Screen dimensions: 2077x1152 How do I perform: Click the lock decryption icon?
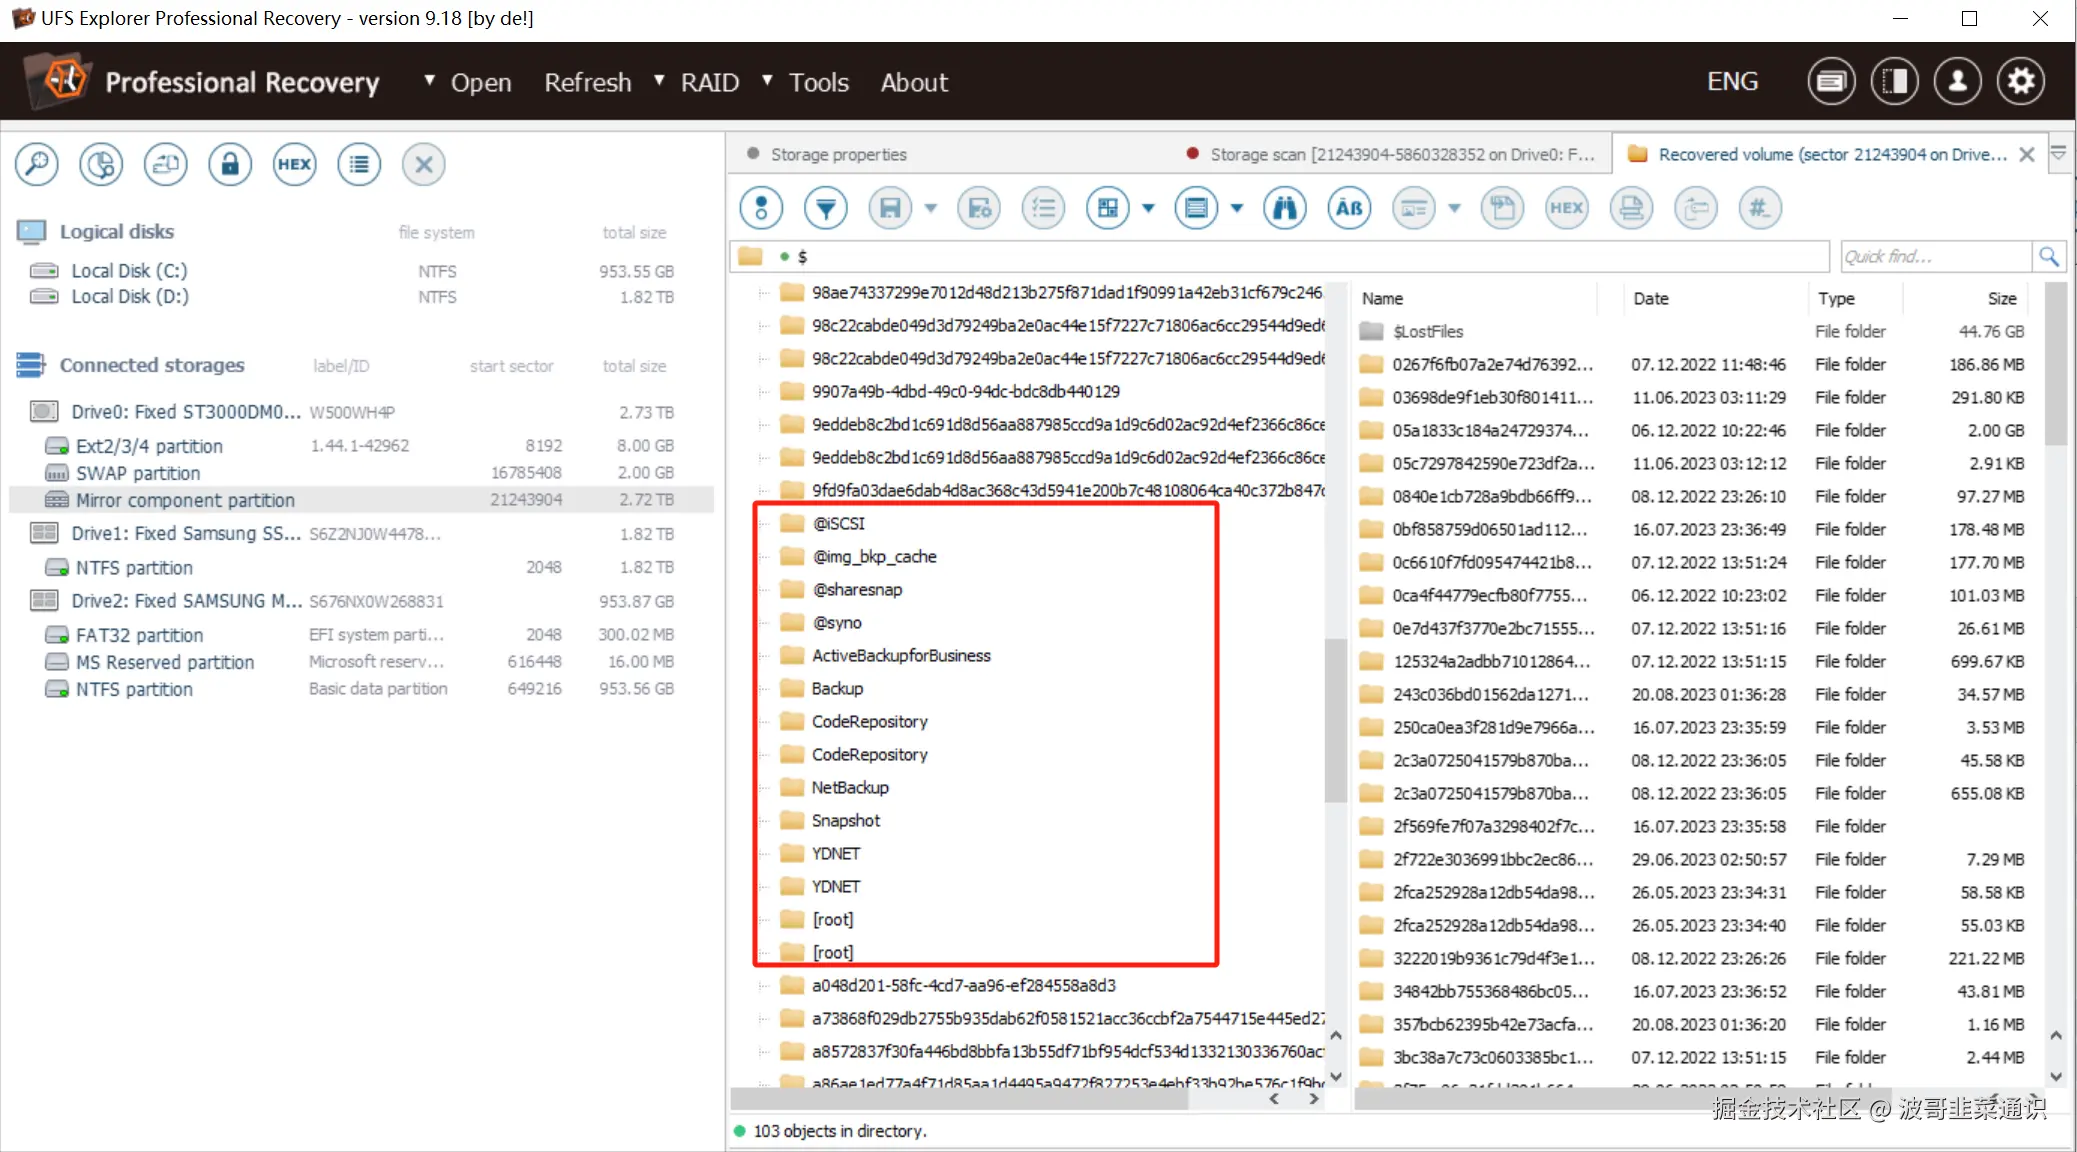click(x=230, y=165)
